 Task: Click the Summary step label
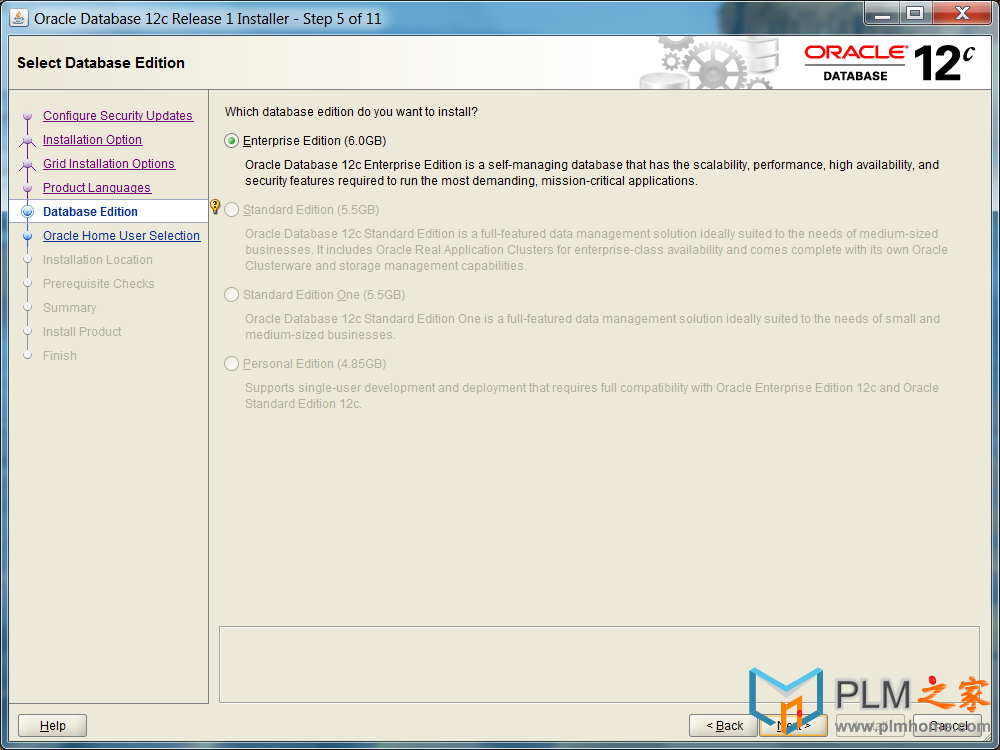click(x=70, y=308)
